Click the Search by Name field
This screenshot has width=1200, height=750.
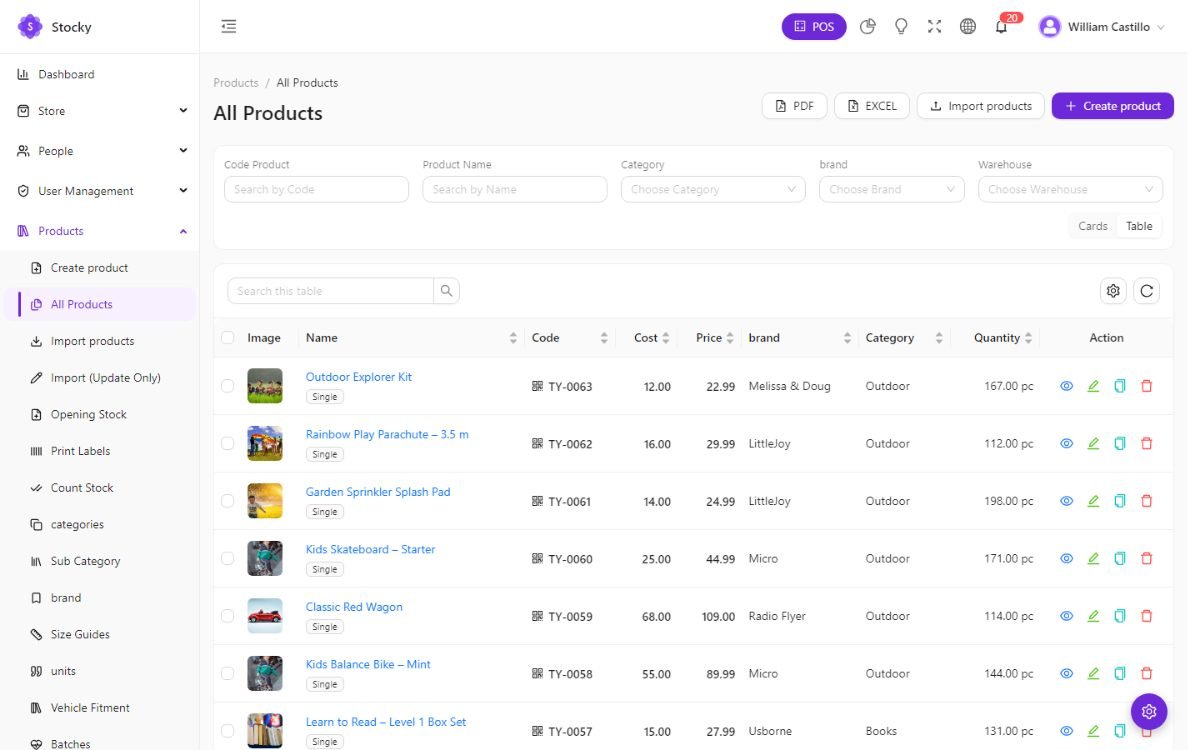(x=515, y=189)
